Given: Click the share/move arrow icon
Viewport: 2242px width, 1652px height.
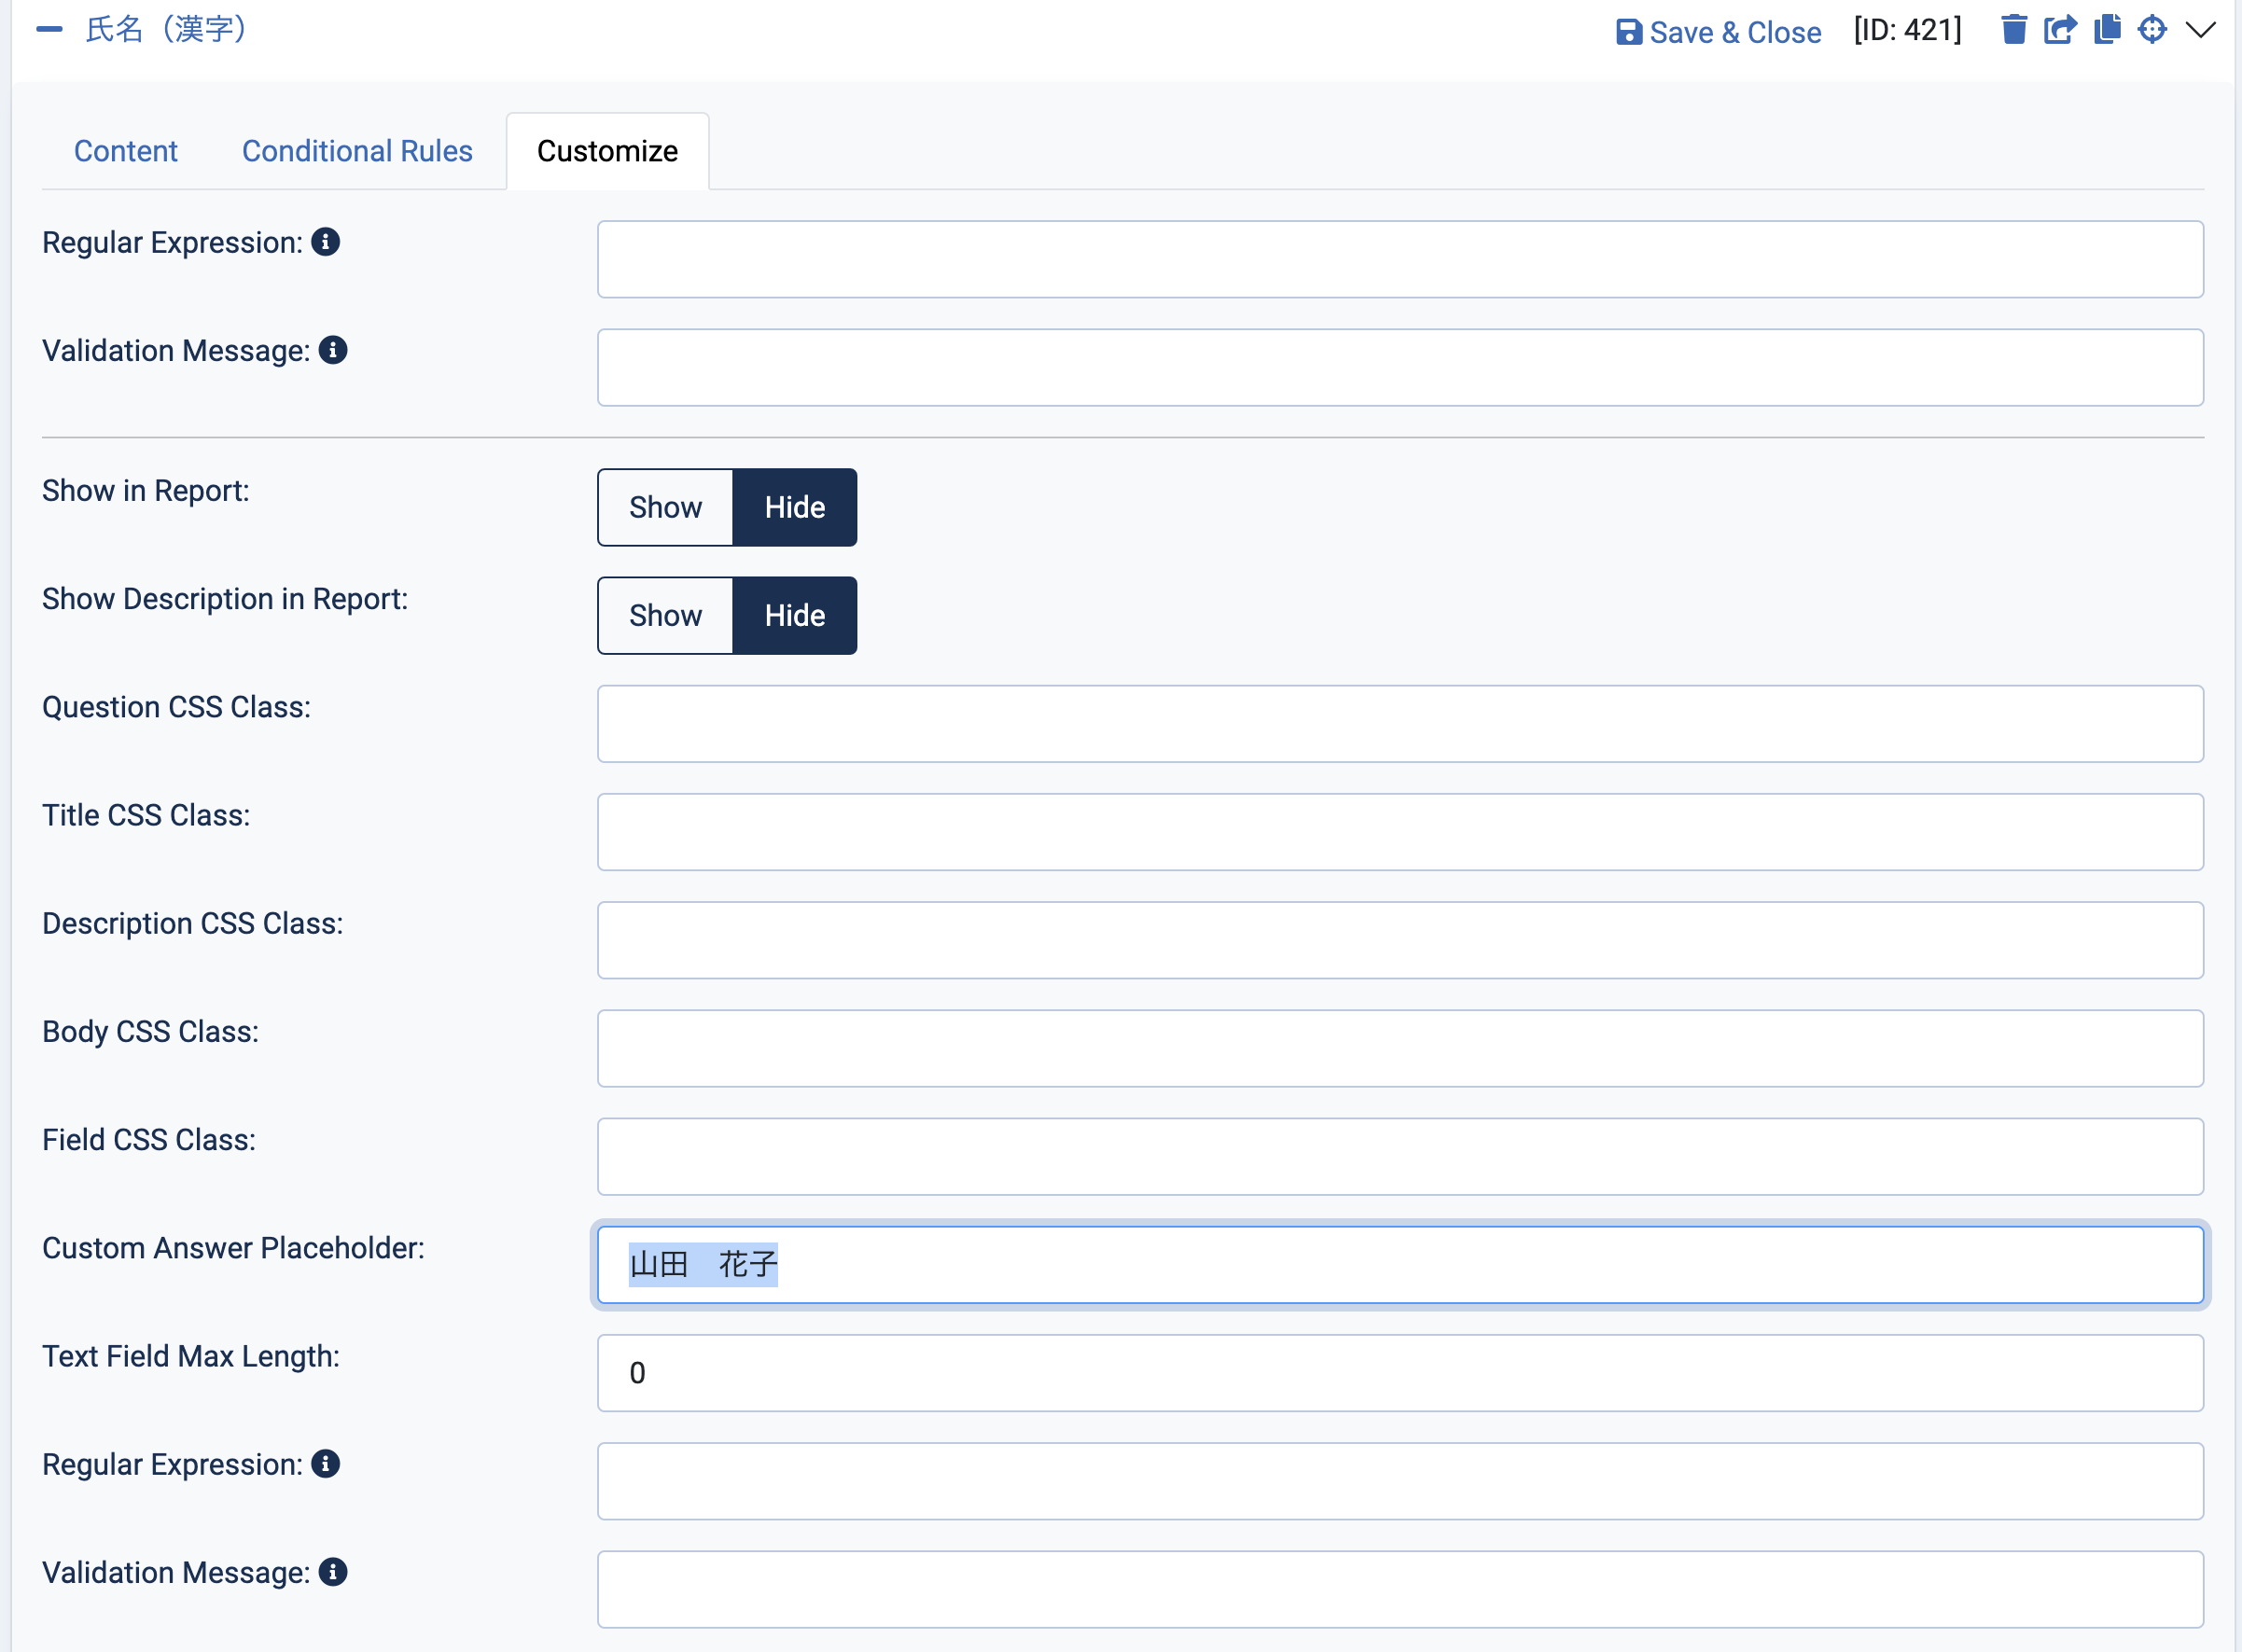Looking at the screenshot, I should pos(2060,30).
